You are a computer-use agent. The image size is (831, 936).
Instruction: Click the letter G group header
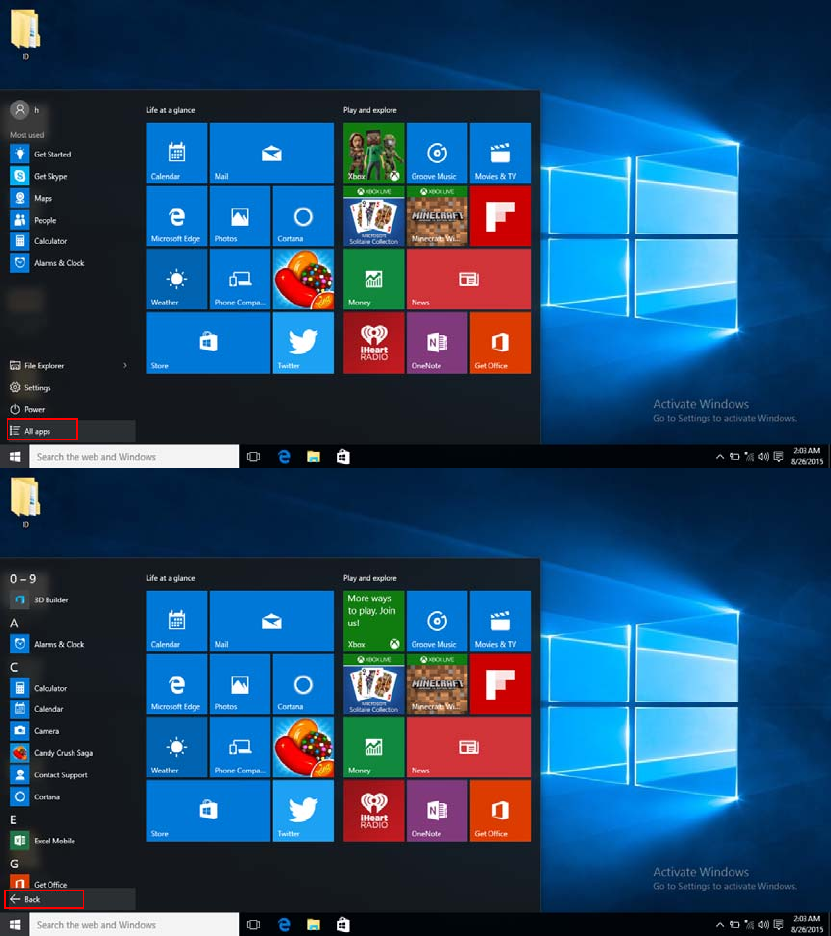click(14, 864)
